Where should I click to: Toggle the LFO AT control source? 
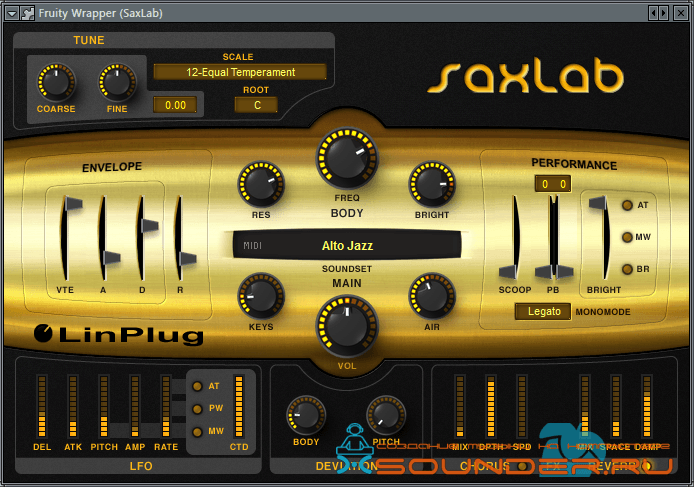[x=197, y=386]
